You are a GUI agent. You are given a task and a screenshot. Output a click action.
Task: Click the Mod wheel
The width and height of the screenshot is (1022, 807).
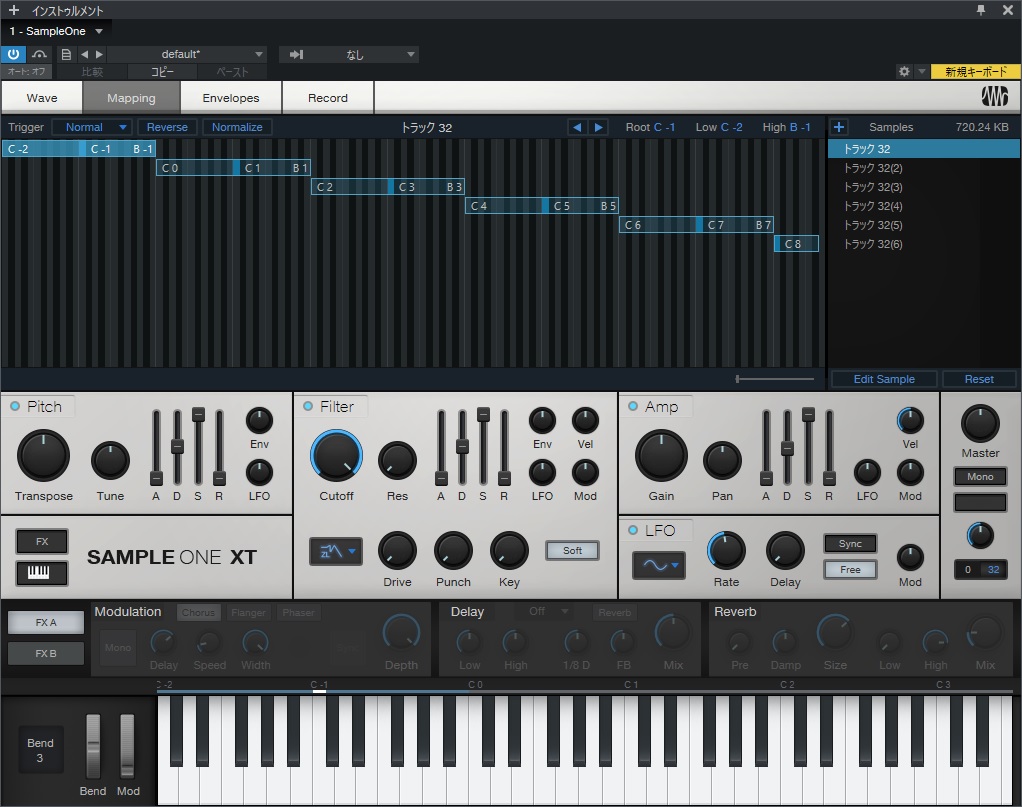pyautogui.click(x=127, y=745)
